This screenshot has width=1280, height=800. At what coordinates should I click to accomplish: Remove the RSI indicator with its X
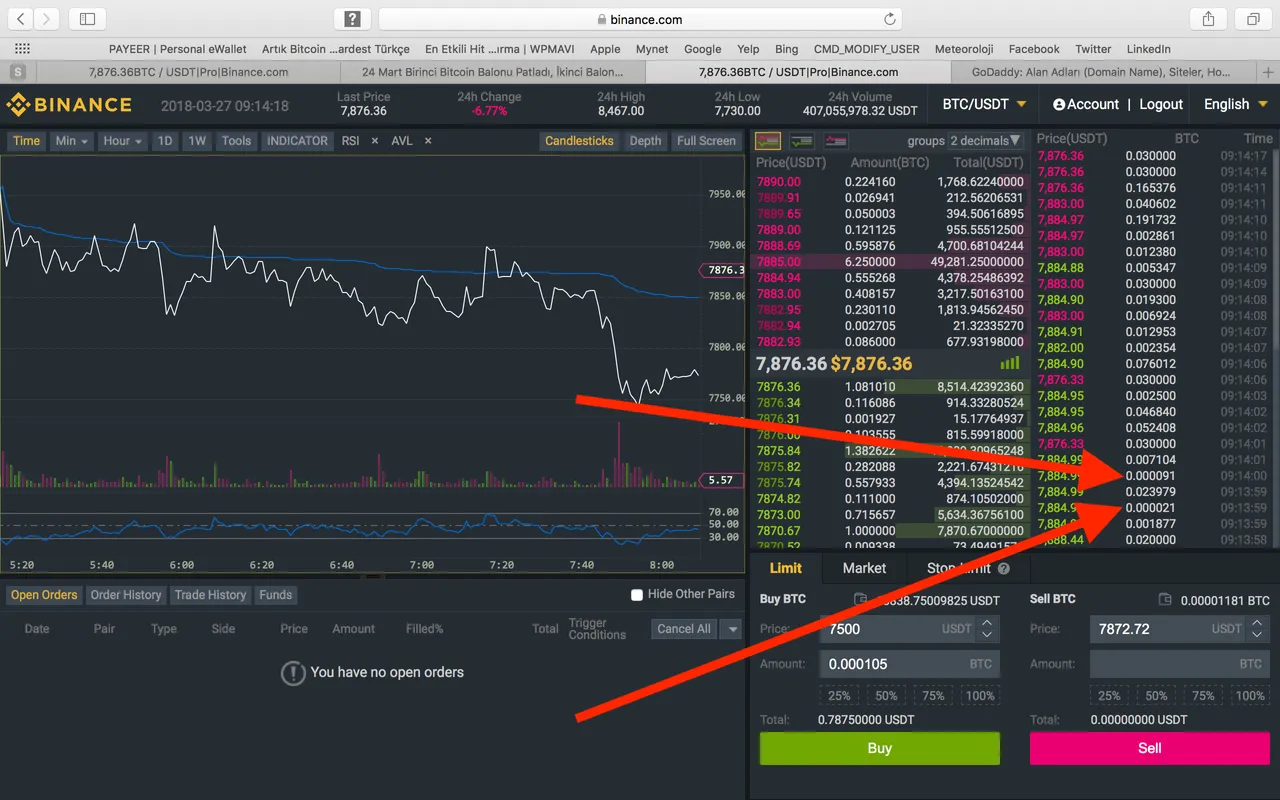point(375,141)
